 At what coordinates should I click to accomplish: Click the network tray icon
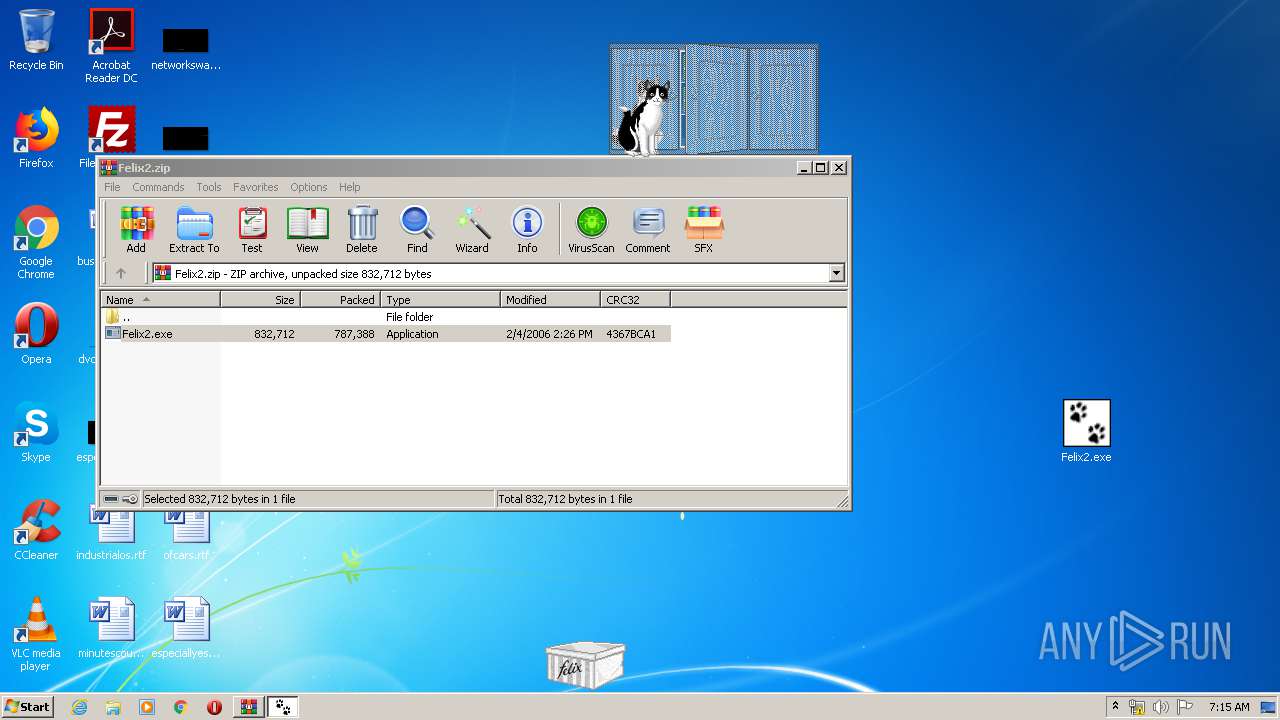1137,707
